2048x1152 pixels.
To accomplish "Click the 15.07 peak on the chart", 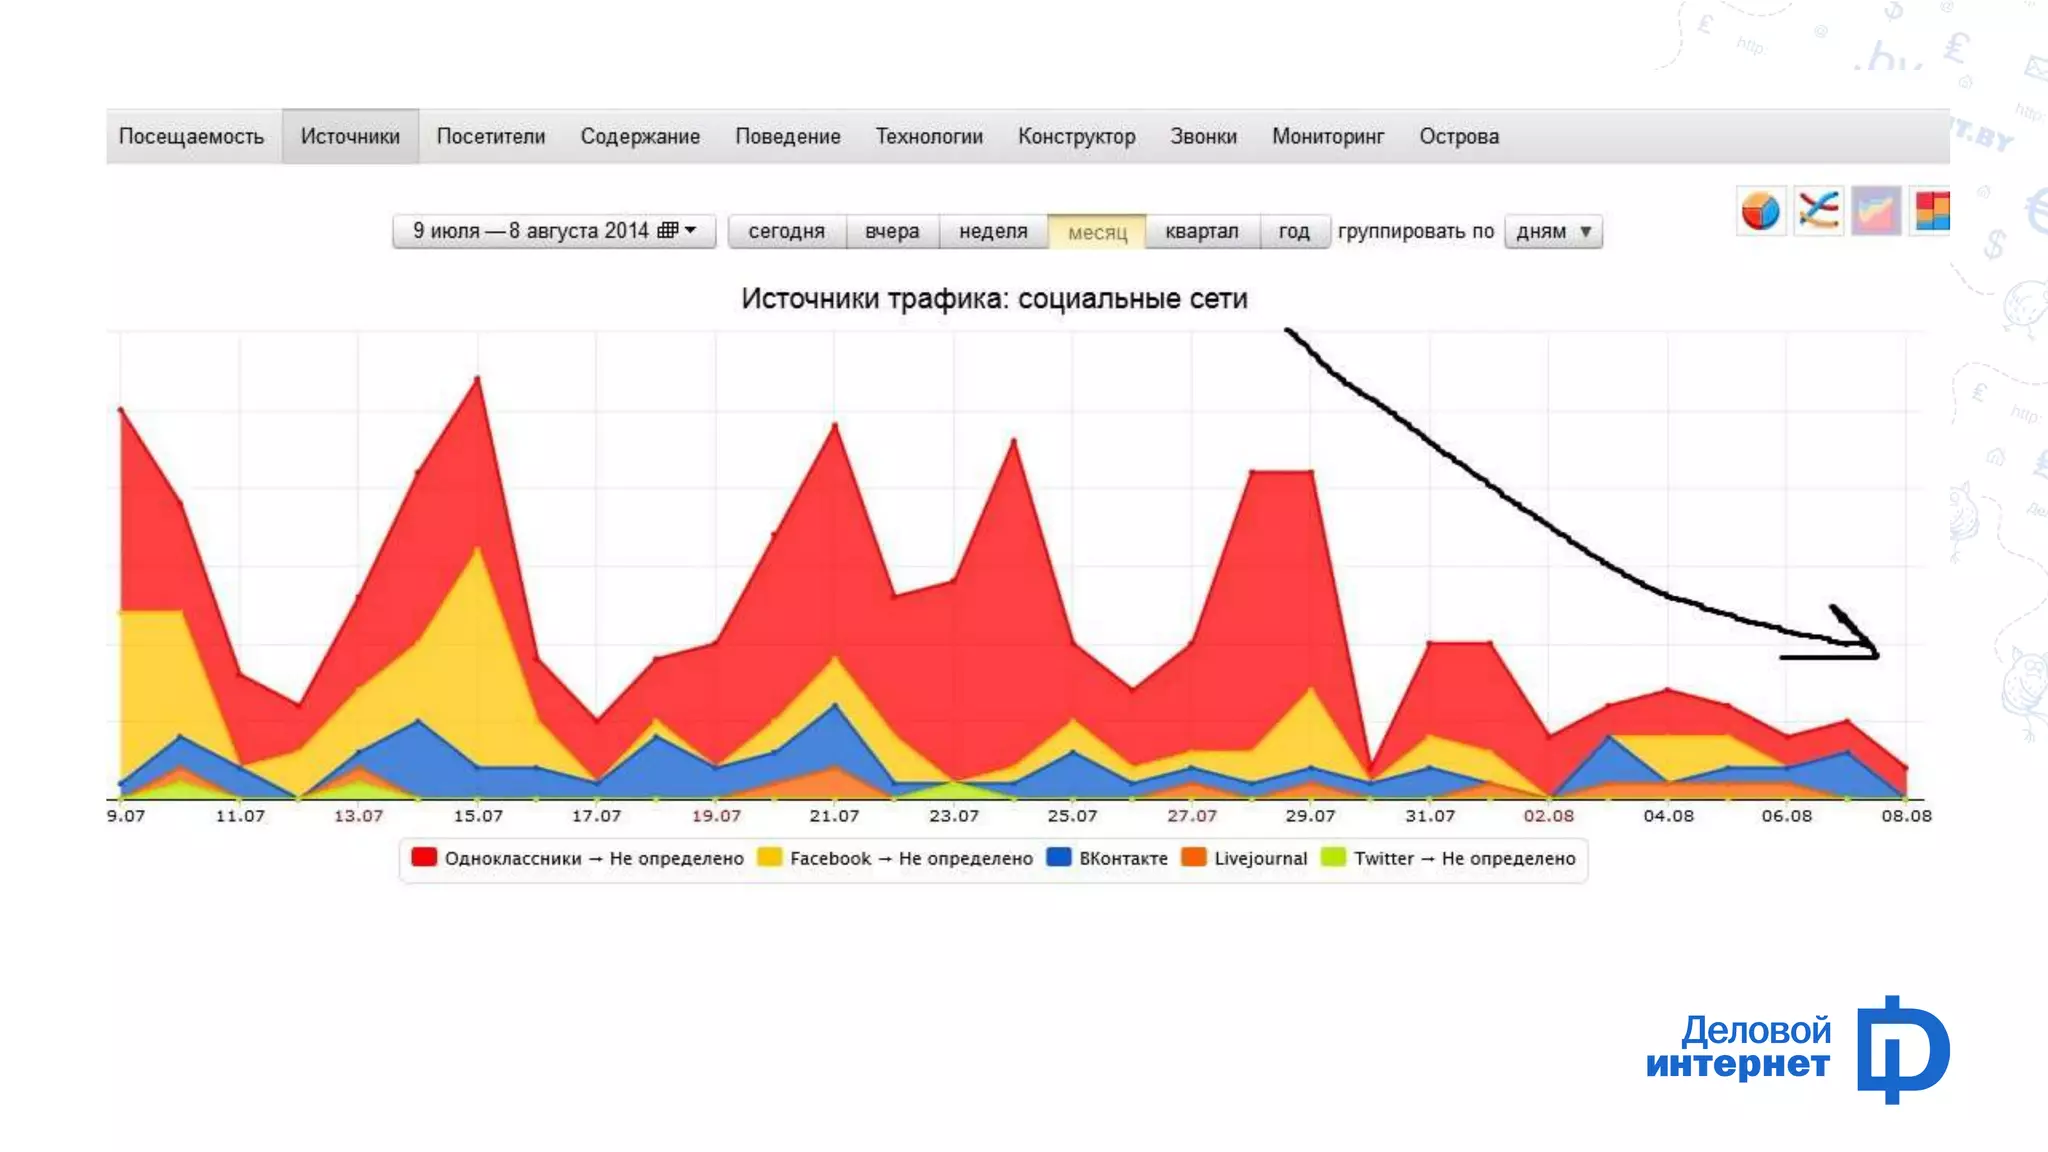I will (478, 379).
